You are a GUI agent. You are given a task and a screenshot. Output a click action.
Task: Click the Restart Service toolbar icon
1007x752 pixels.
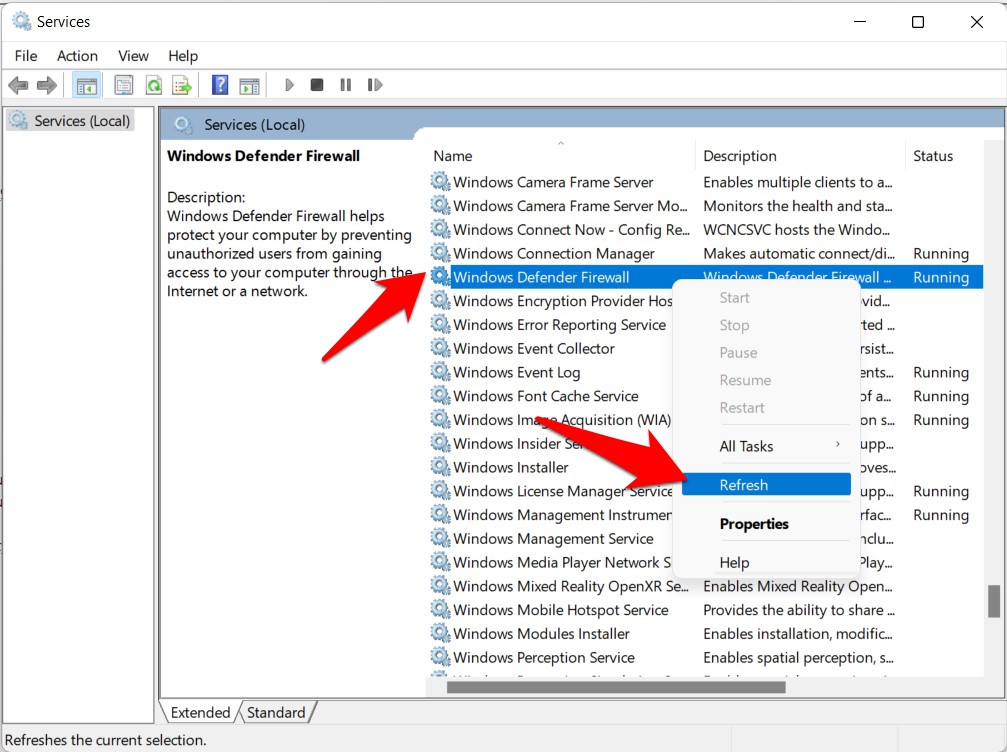375,85
